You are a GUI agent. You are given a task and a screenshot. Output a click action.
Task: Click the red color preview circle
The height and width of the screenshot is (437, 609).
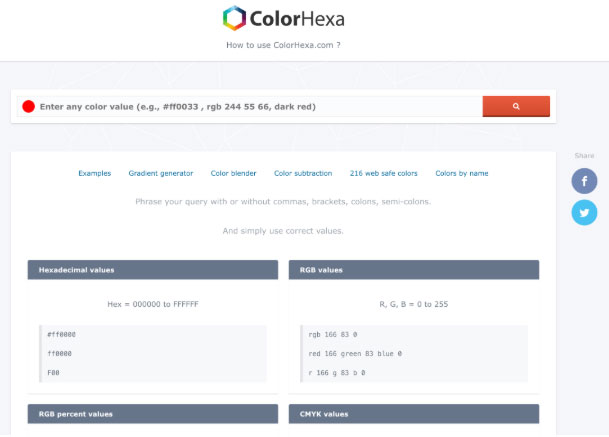pos(28,106)
